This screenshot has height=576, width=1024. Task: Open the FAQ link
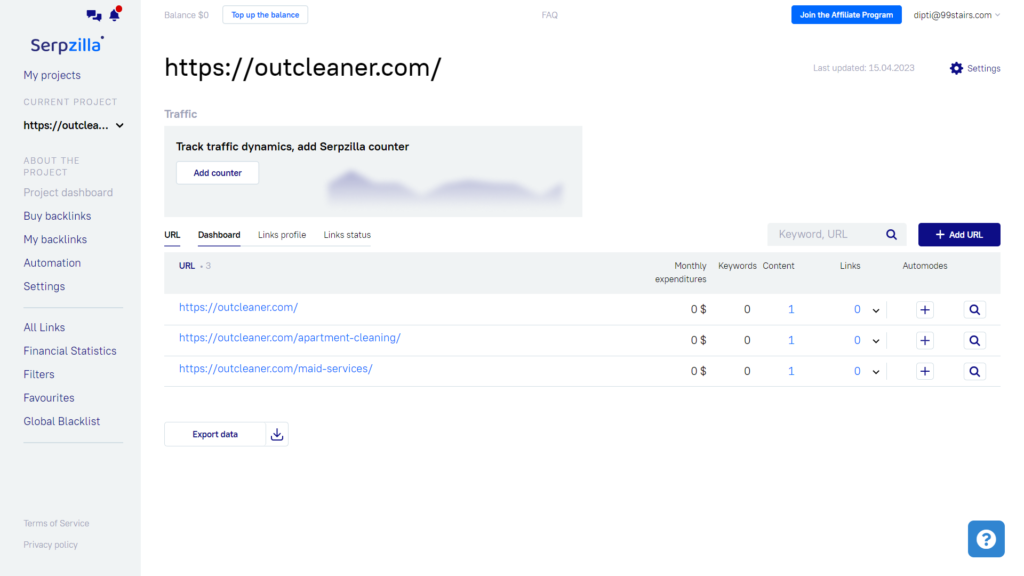(x=550, y=15)
